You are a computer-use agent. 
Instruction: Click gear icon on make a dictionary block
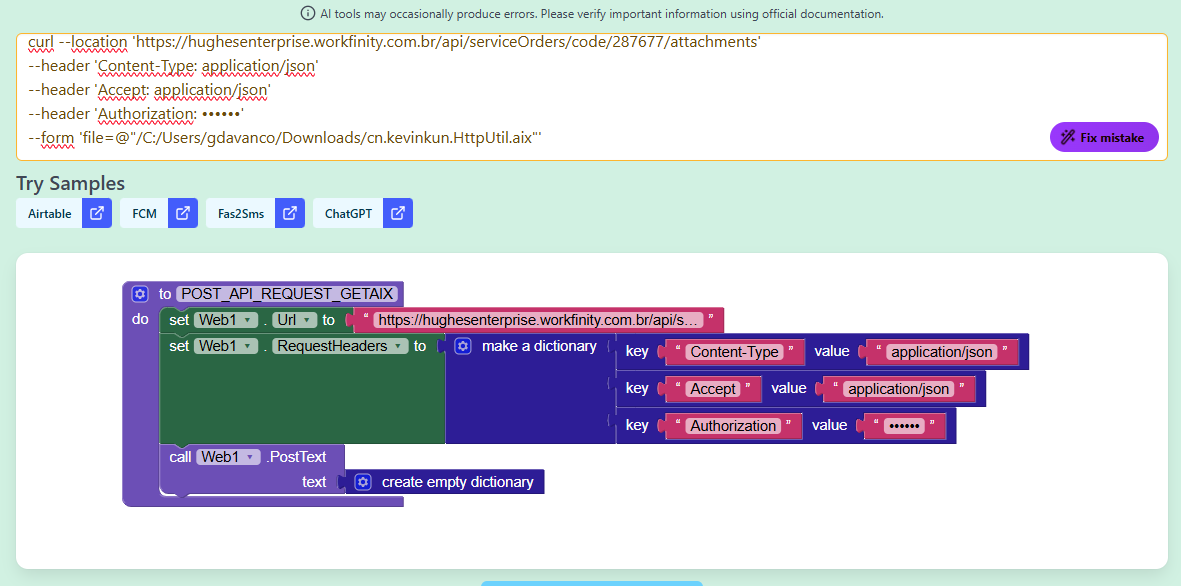click(463, 346)
